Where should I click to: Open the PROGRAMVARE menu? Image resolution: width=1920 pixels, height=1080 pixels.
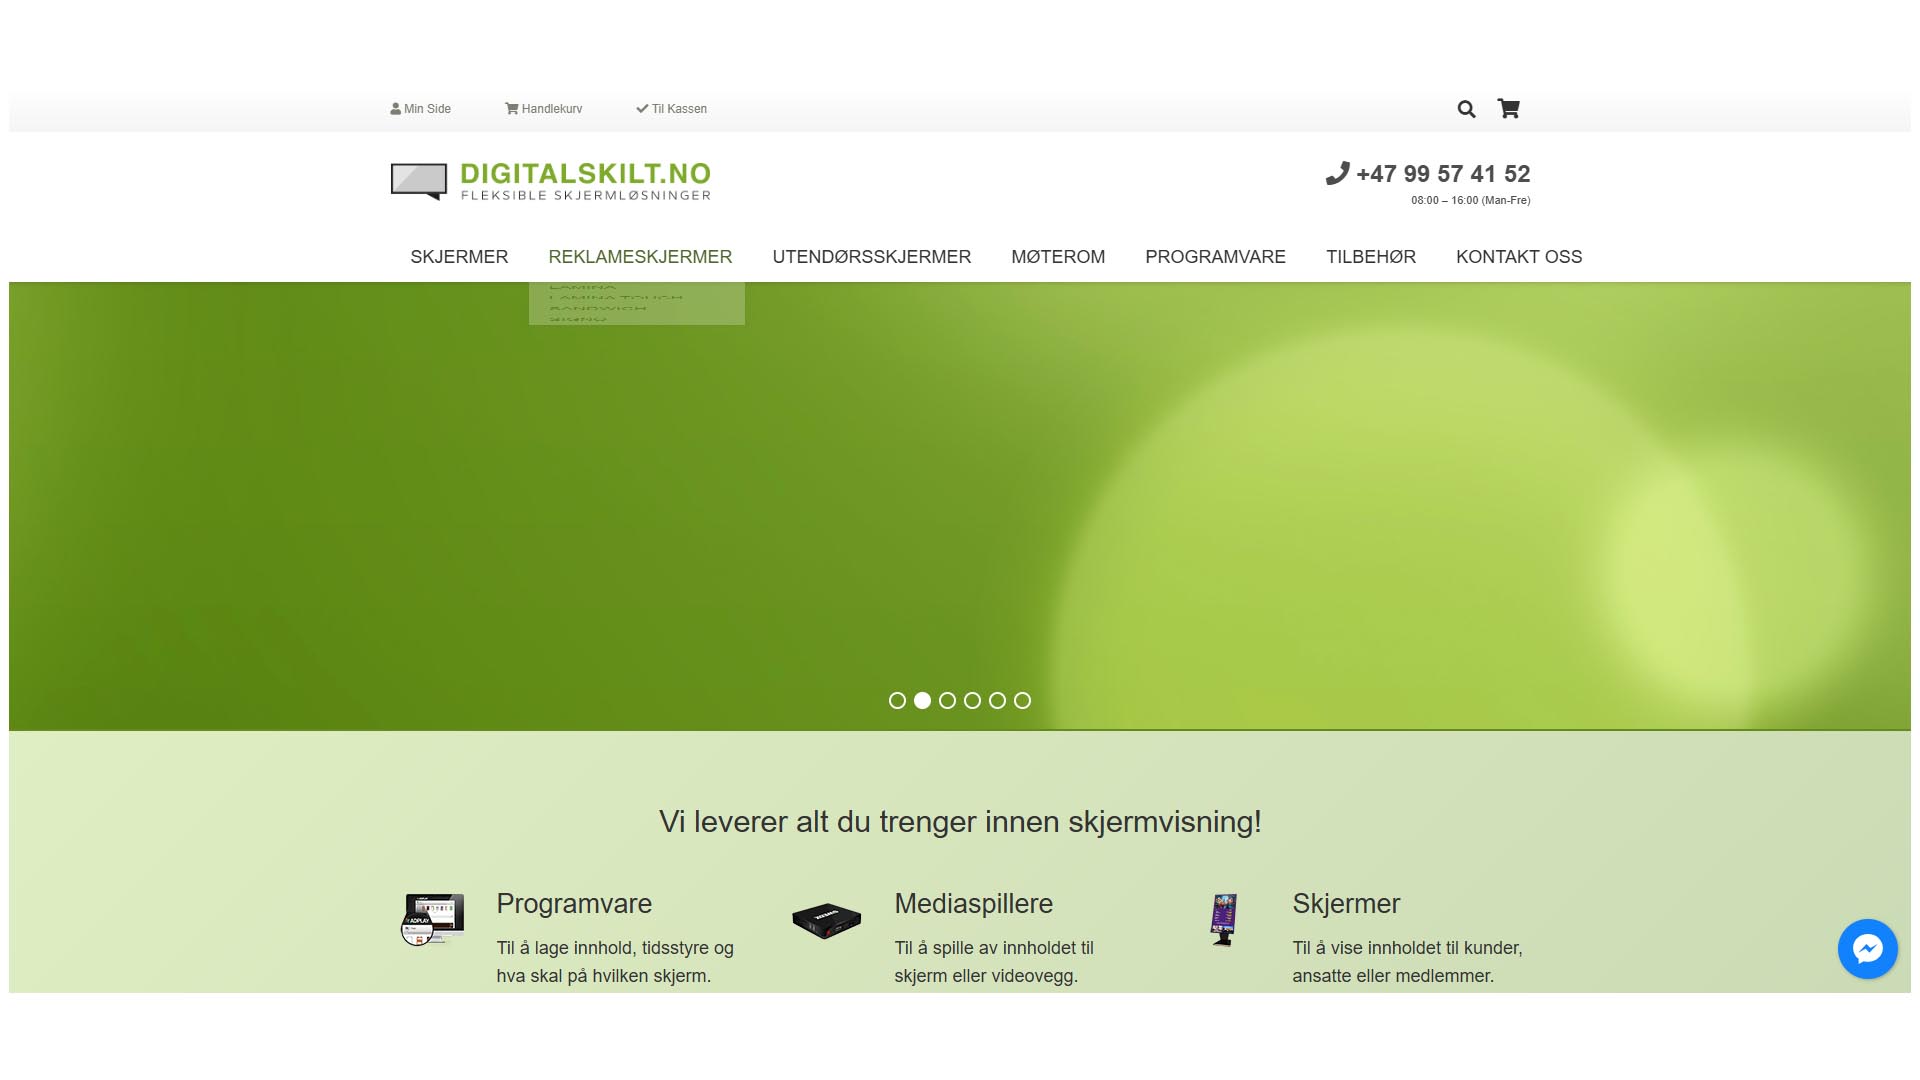point(1215,257)
